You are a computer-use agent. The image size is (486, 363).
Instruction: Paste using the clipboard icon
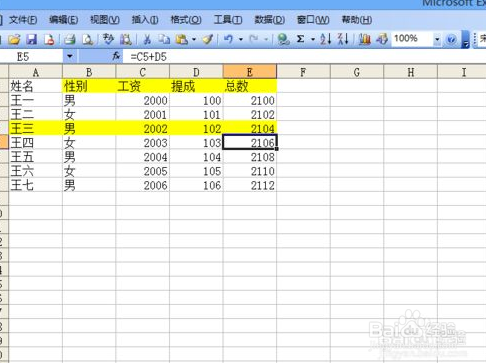point(182,40)
